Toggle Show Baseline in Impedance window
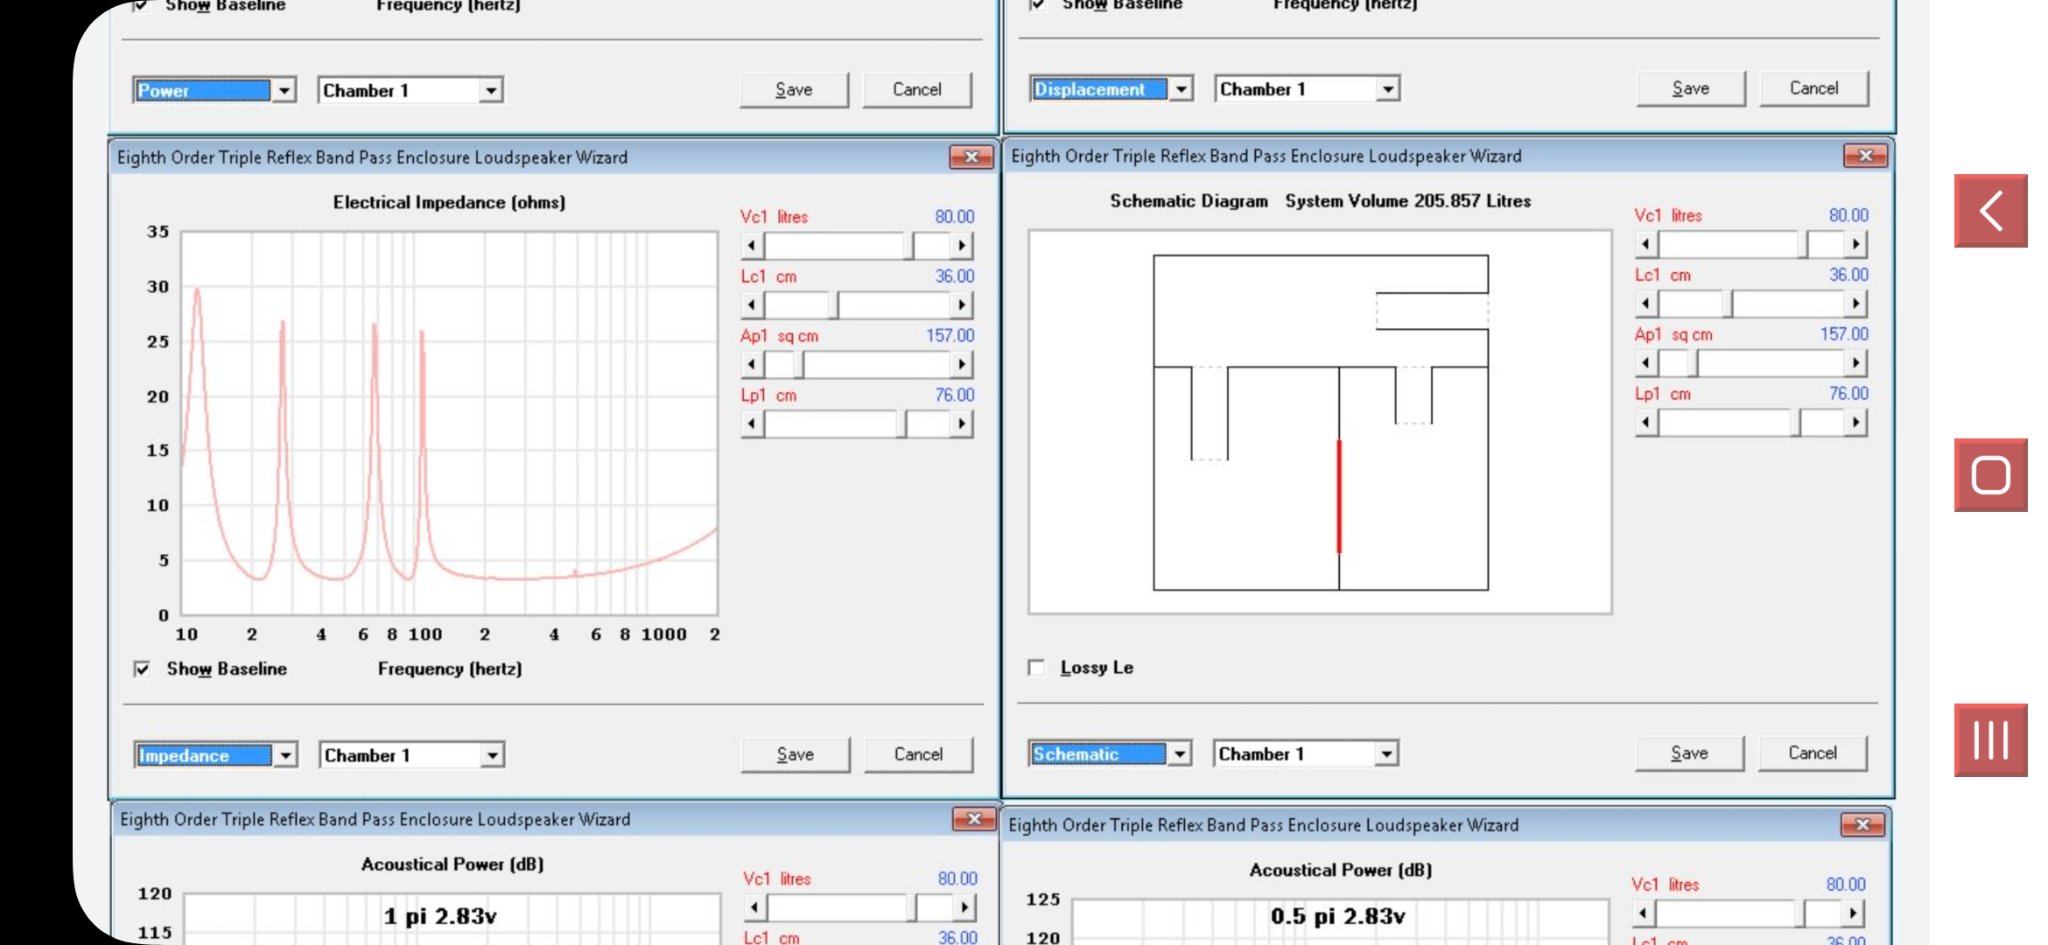This screenshot has height=945, width=2048. pyautogui.click(x=142, y=669)
